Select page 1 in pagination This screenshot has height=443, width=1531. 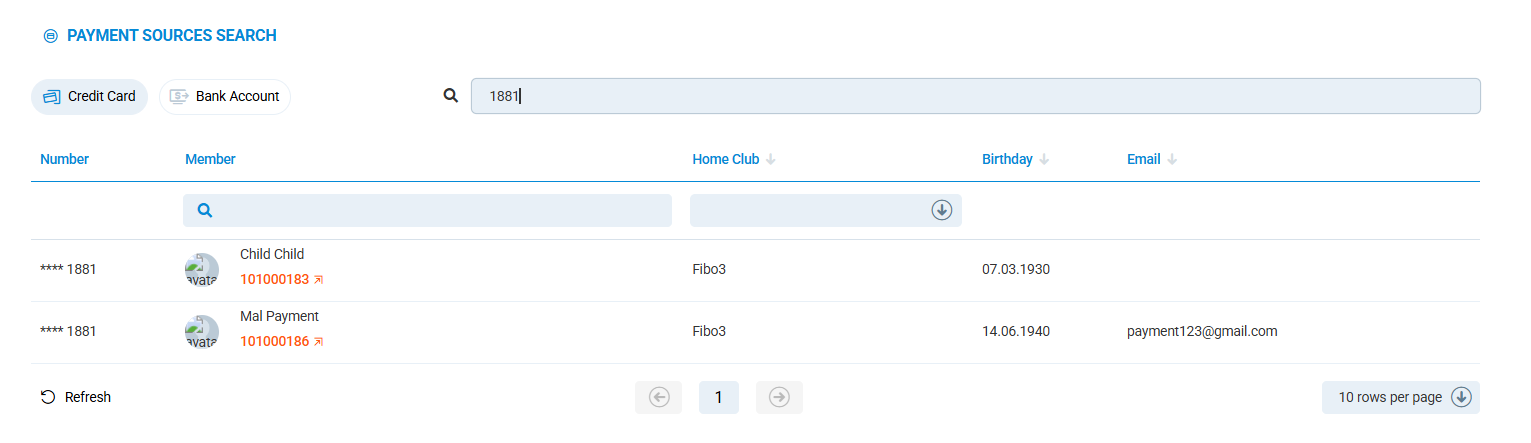point(718,397)
